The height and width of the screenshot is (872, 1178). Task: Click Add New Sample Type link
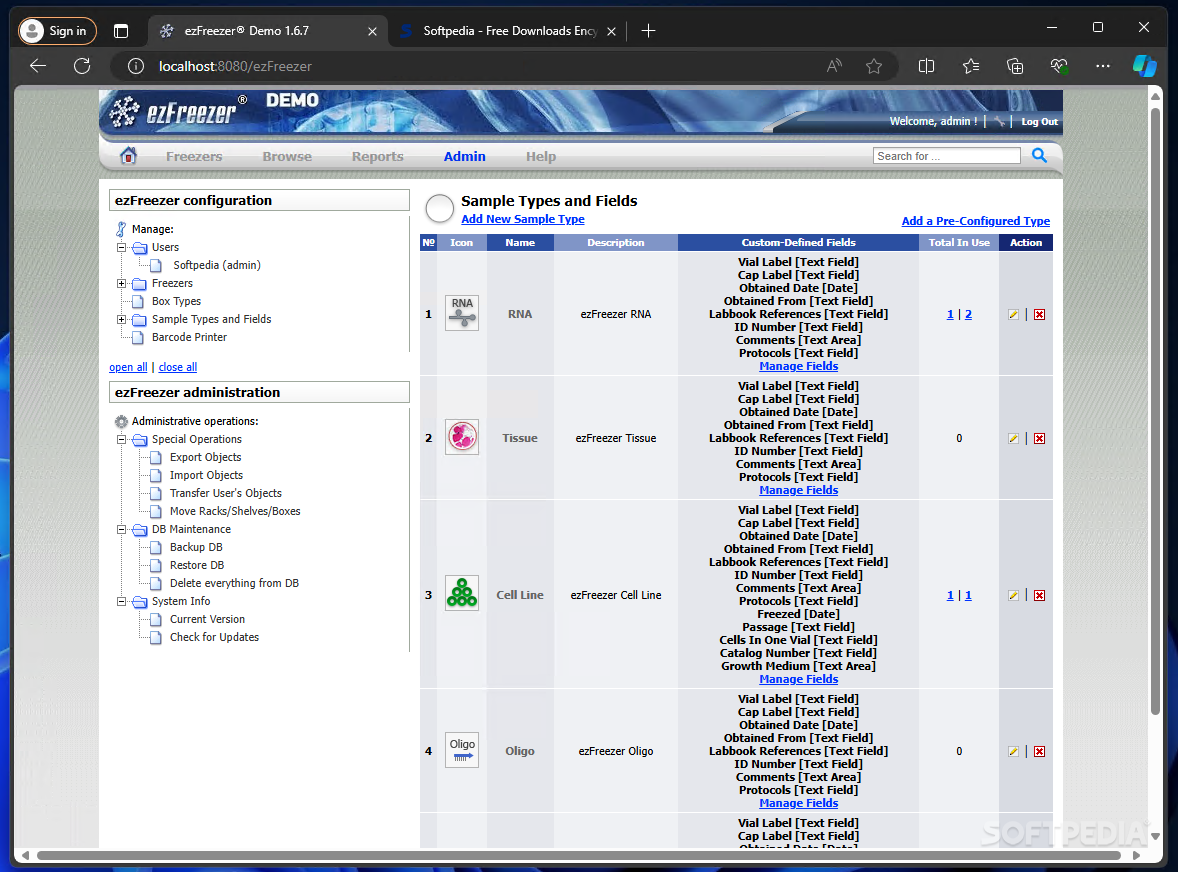tap(523, 219)
